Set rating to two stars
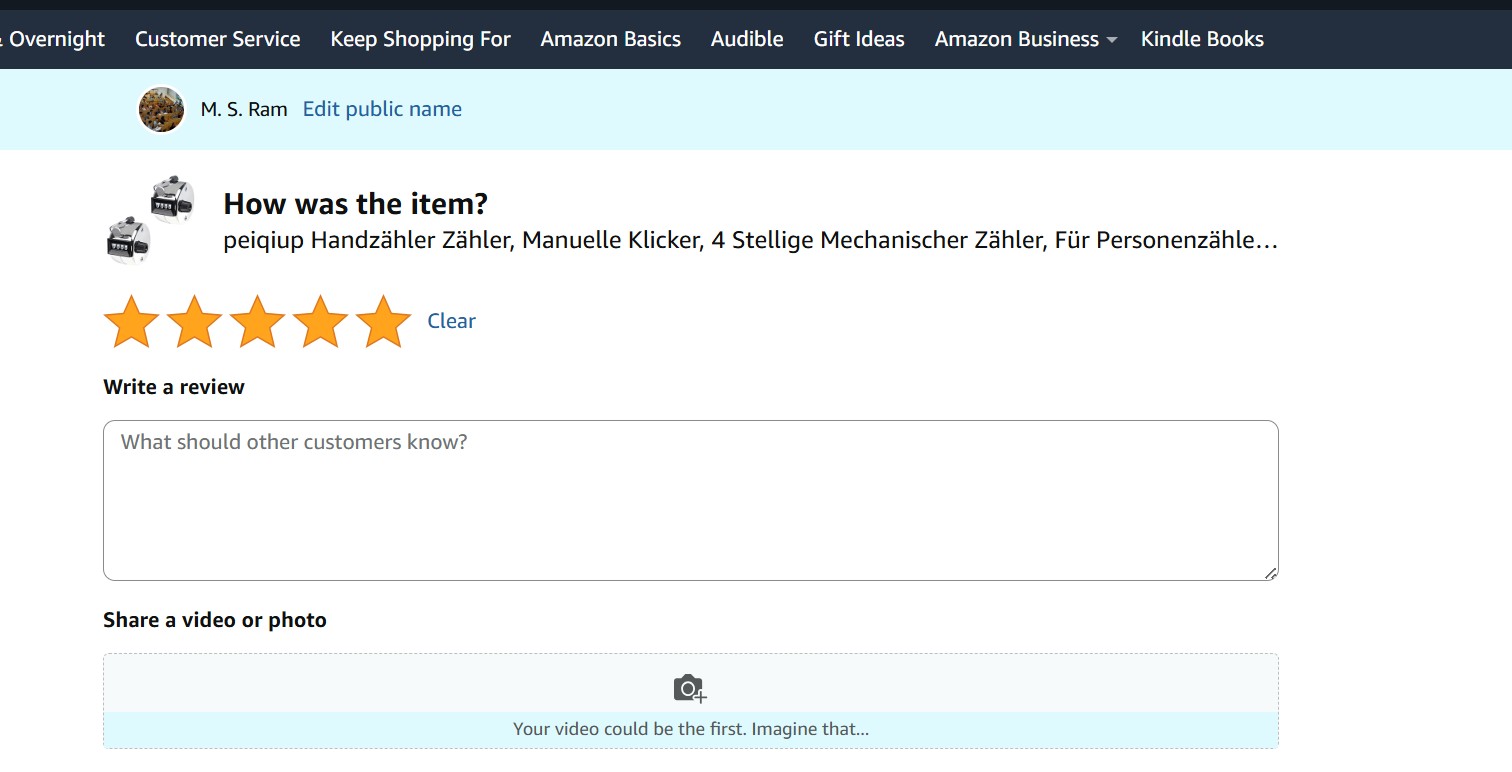This screenshot has width=1512, height=772. pos(194,322)
